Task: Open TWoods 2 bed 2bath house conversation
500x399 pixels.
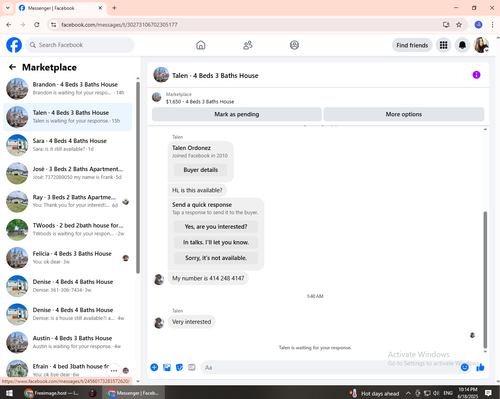Action: pos(68,229)
